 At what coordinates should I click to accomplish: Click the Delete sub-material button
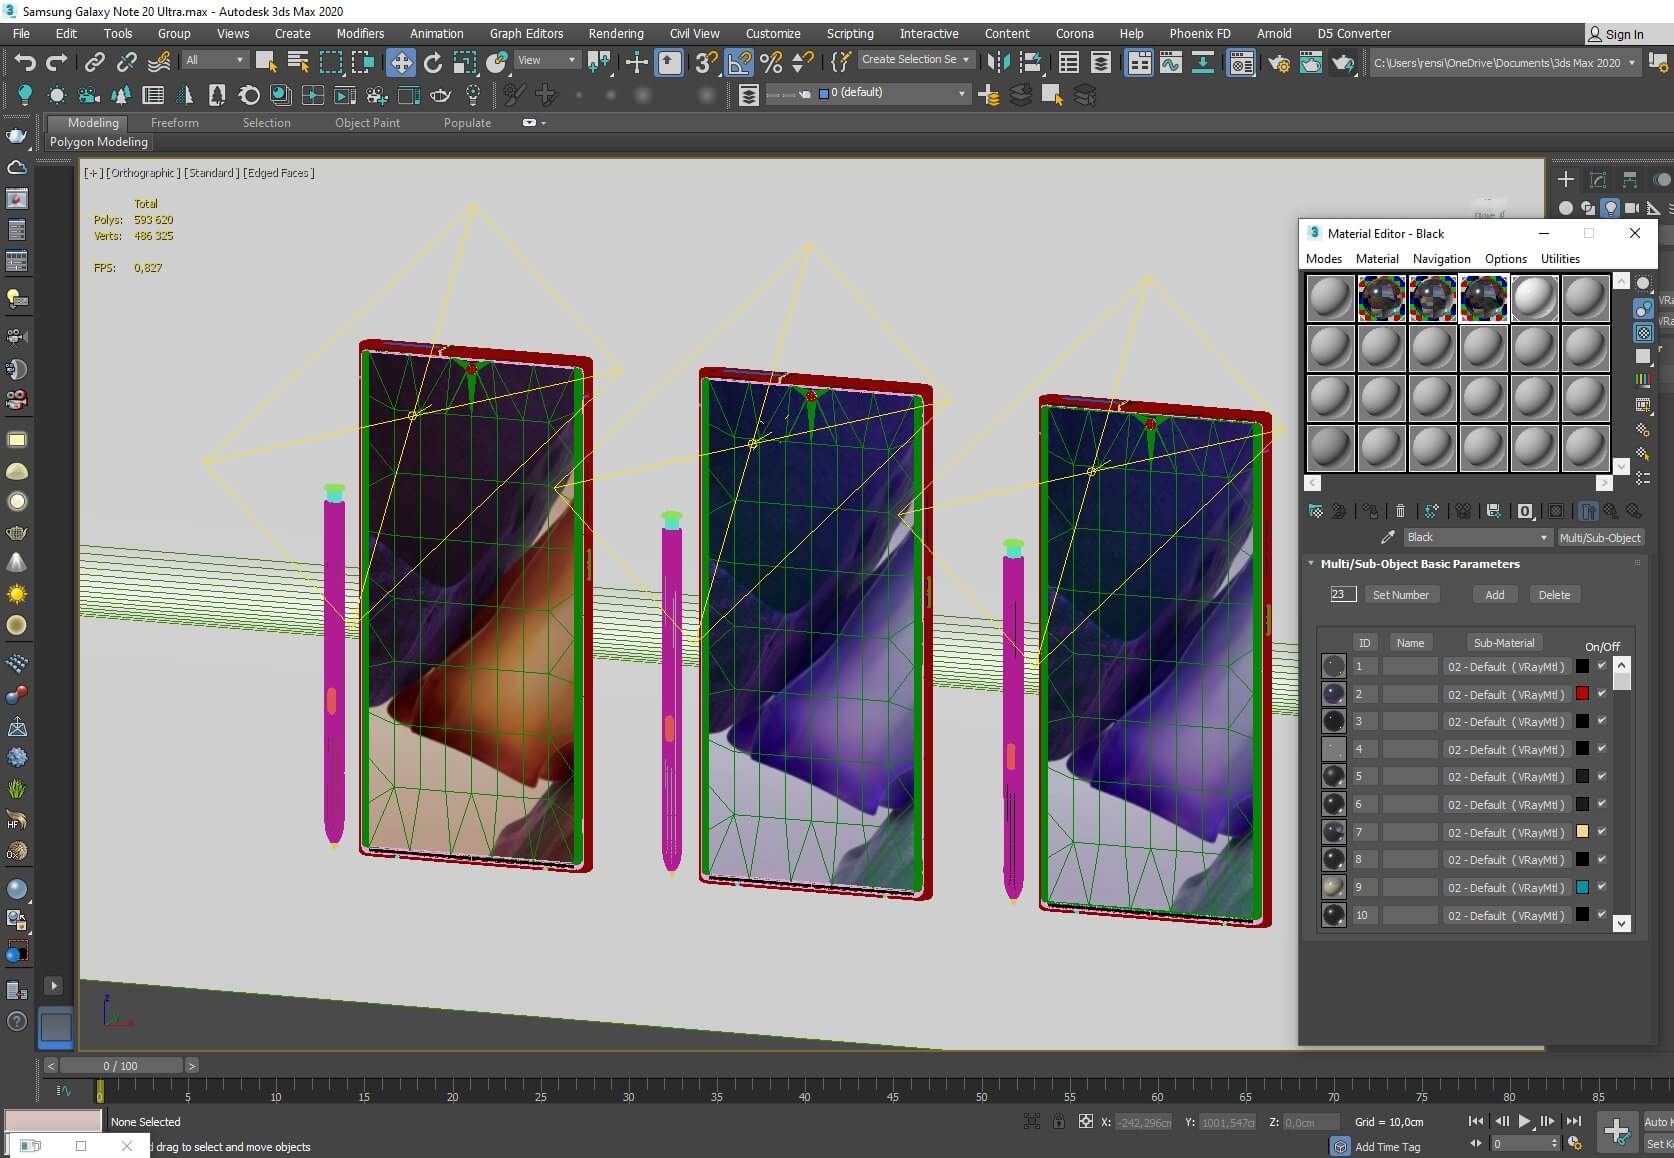pos(1554,594)
